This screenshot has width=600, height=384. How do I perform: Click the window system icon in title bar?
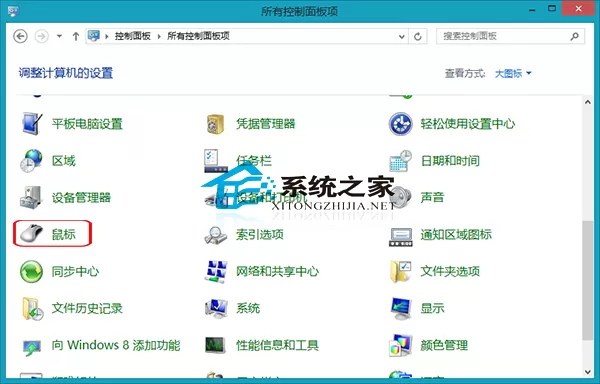[x=13, y=11]
